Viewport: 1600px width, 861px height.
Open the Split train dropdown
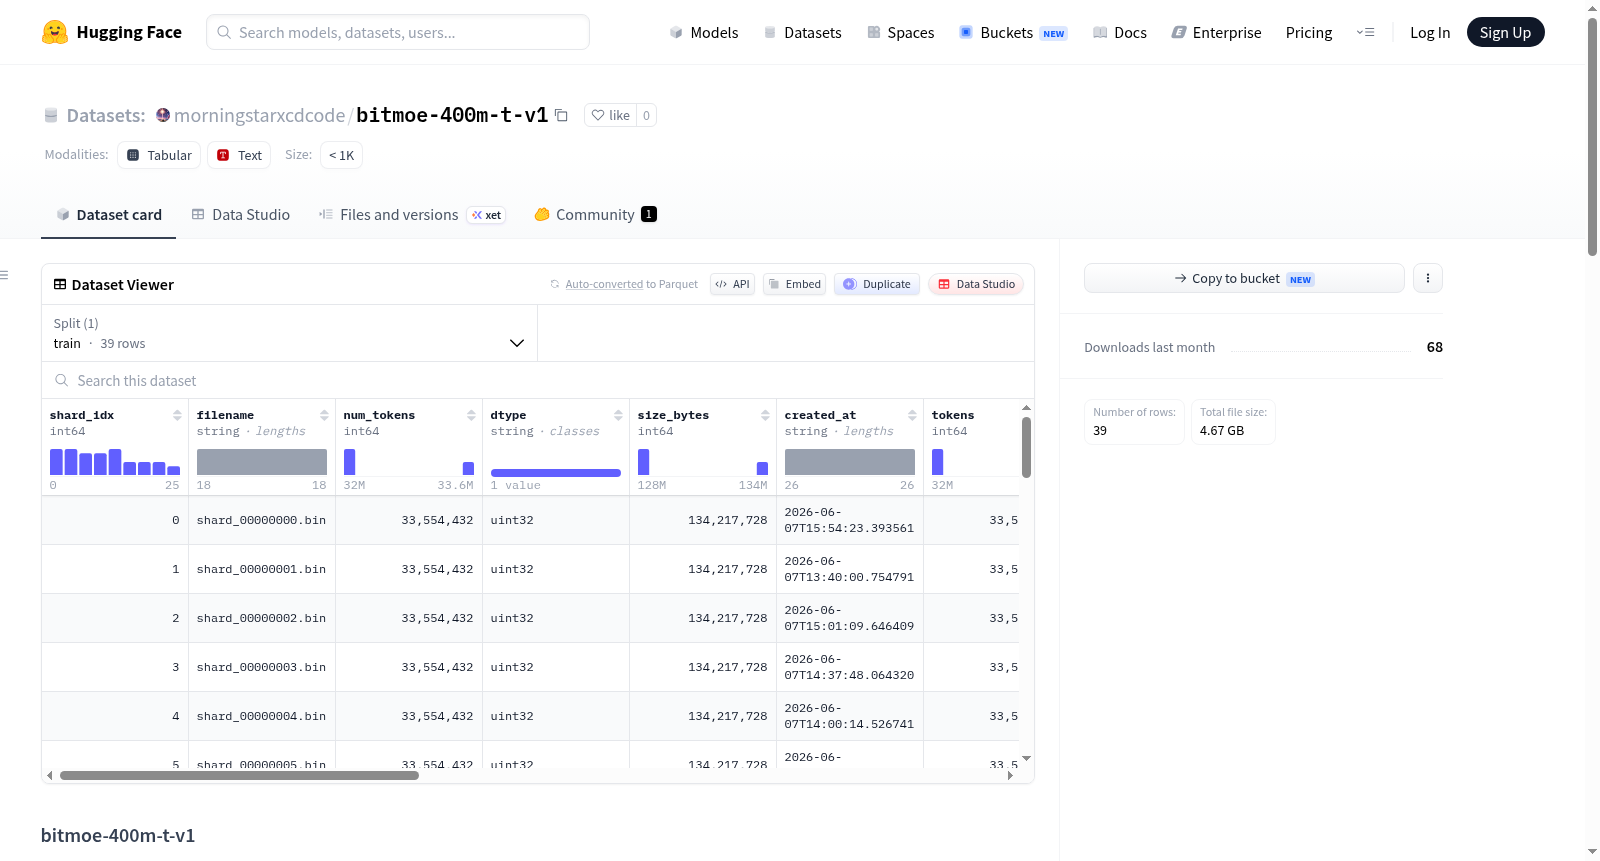coord(289,333)
